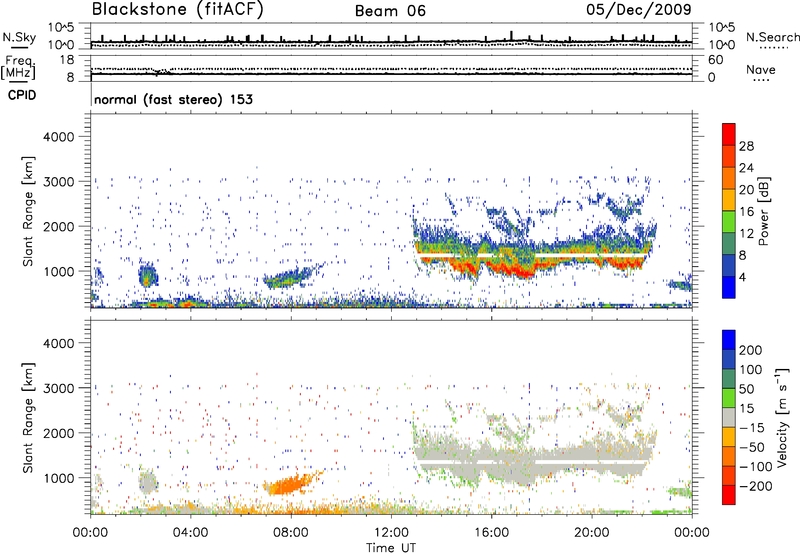The height and width of the screenshot is (554, 800).
Task: Pick the light green 15-50 velocity swatch
Action: coord(729,398)
